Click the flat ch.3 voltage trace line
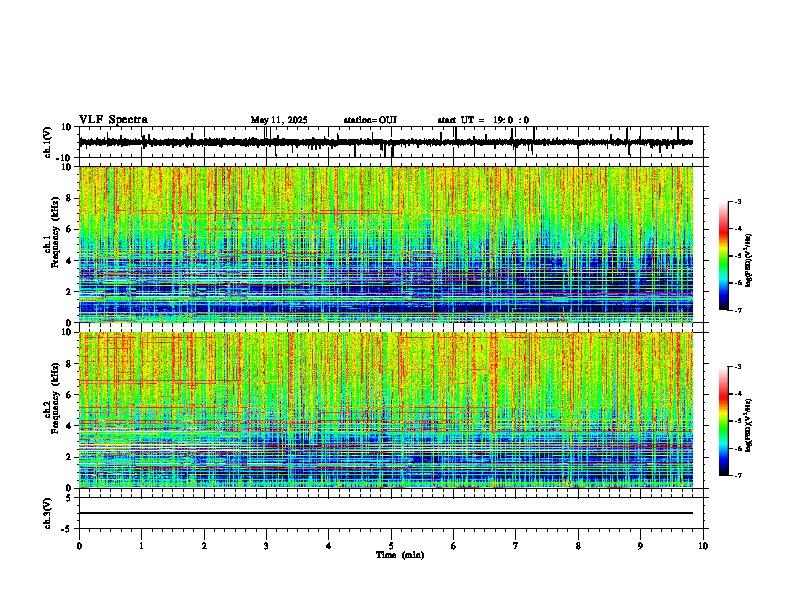Viewport: 792px width, 612px height. pyautogui.click(x=385, y=513)
